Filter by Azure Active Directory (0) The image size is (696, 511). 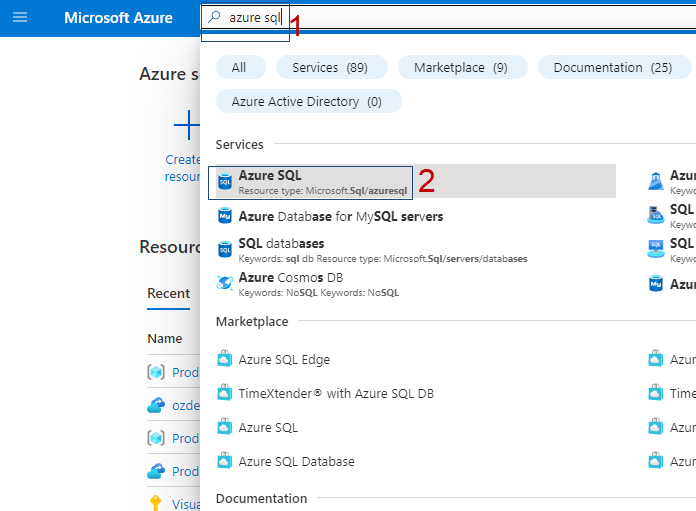(x=308, y=101)
